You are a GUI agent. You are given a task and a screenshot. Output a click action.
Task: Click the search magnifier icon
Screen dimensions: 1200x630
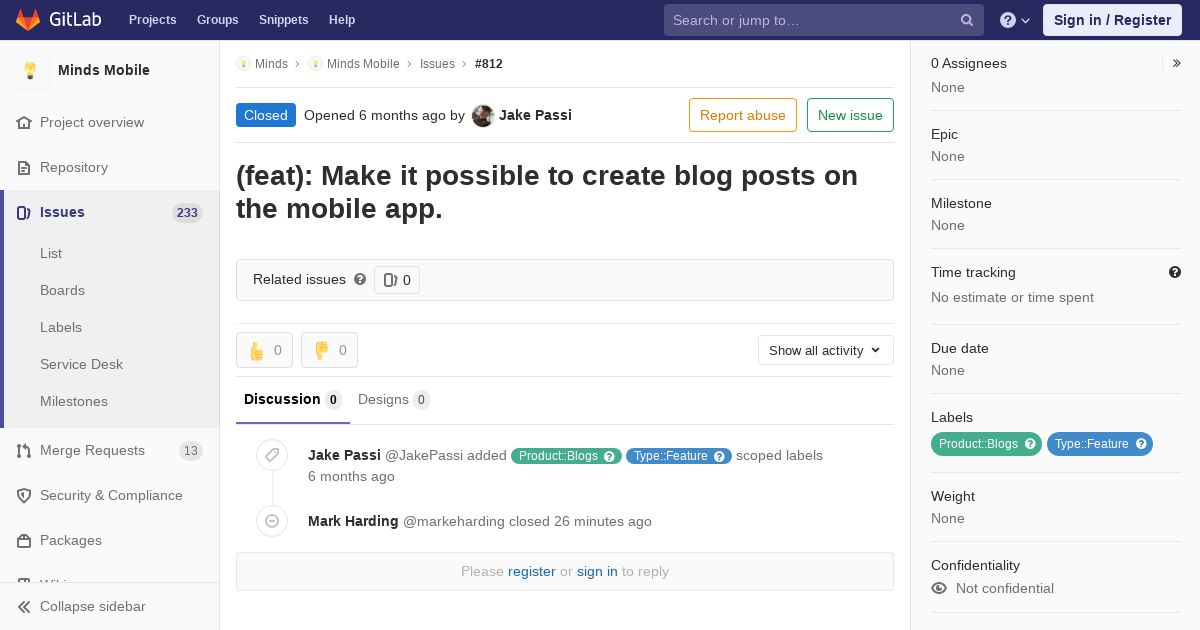click(967, 20)
